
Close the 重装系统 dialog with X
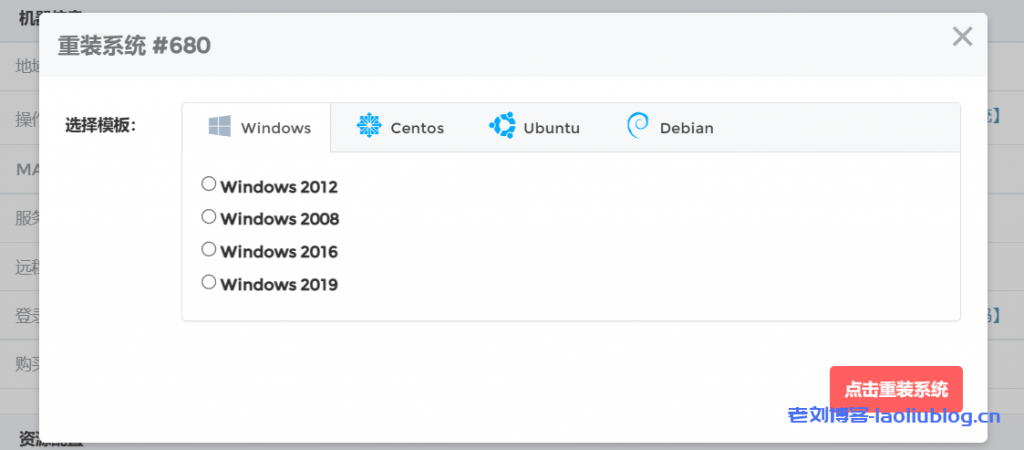click(962, 38)
